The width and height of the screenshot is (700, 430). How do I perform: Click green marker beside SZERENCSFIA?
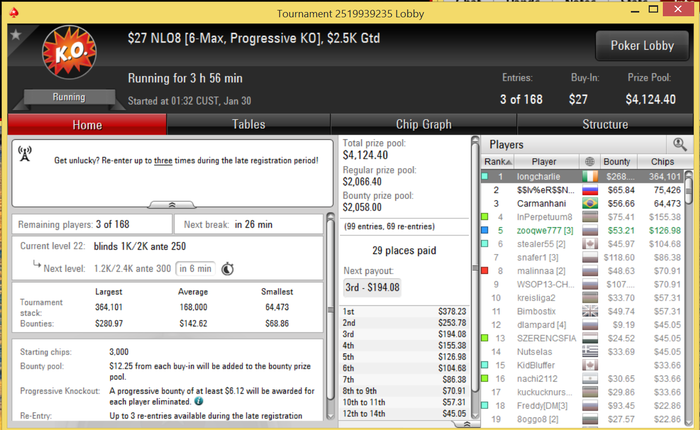[x=484, y=338]
